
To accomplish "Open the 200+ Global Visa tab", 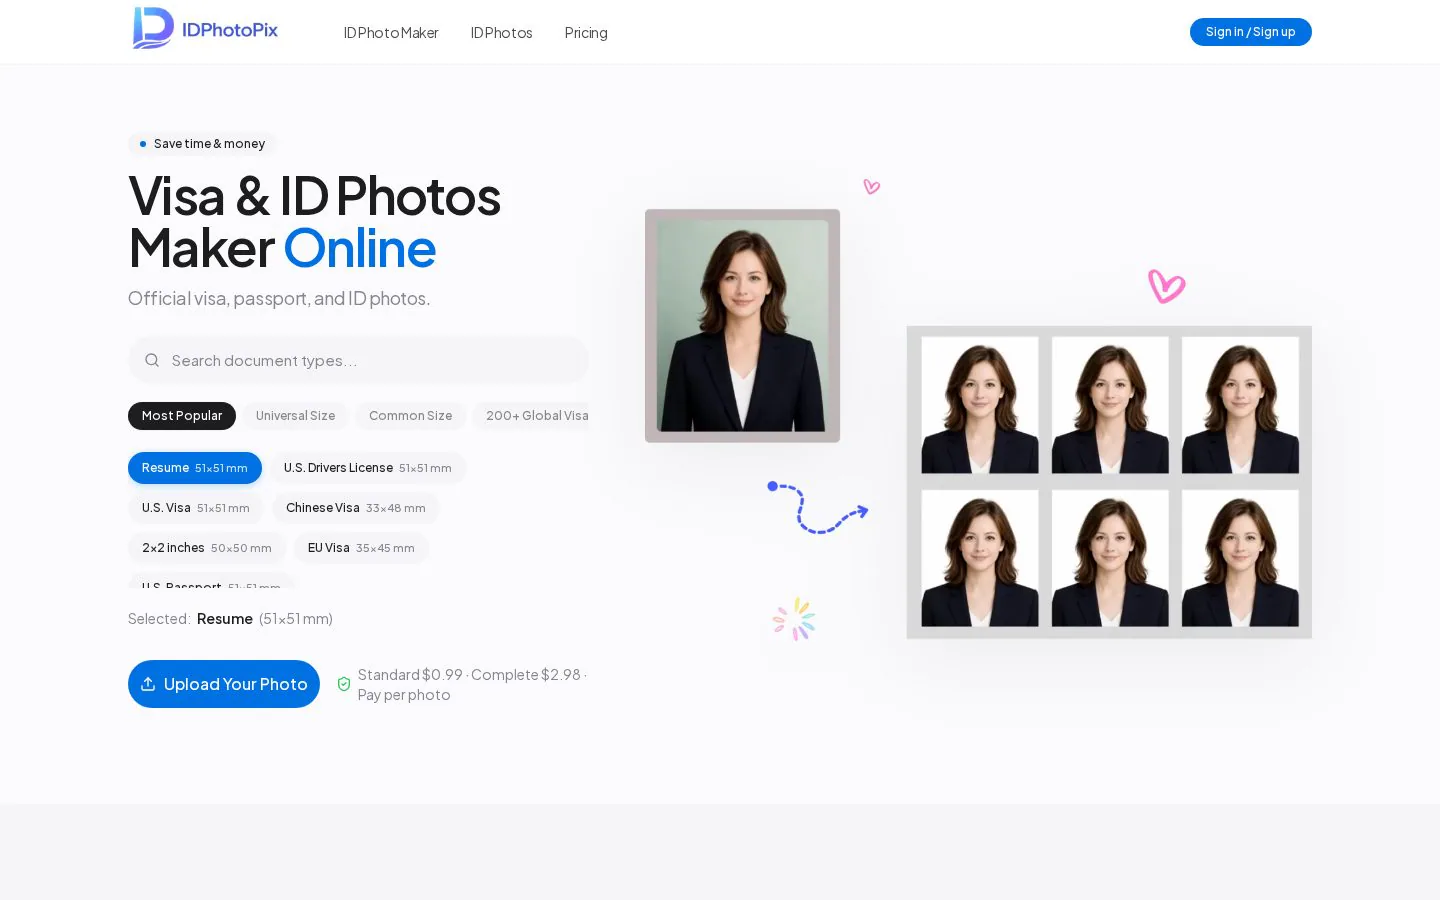I will [531, 416].
